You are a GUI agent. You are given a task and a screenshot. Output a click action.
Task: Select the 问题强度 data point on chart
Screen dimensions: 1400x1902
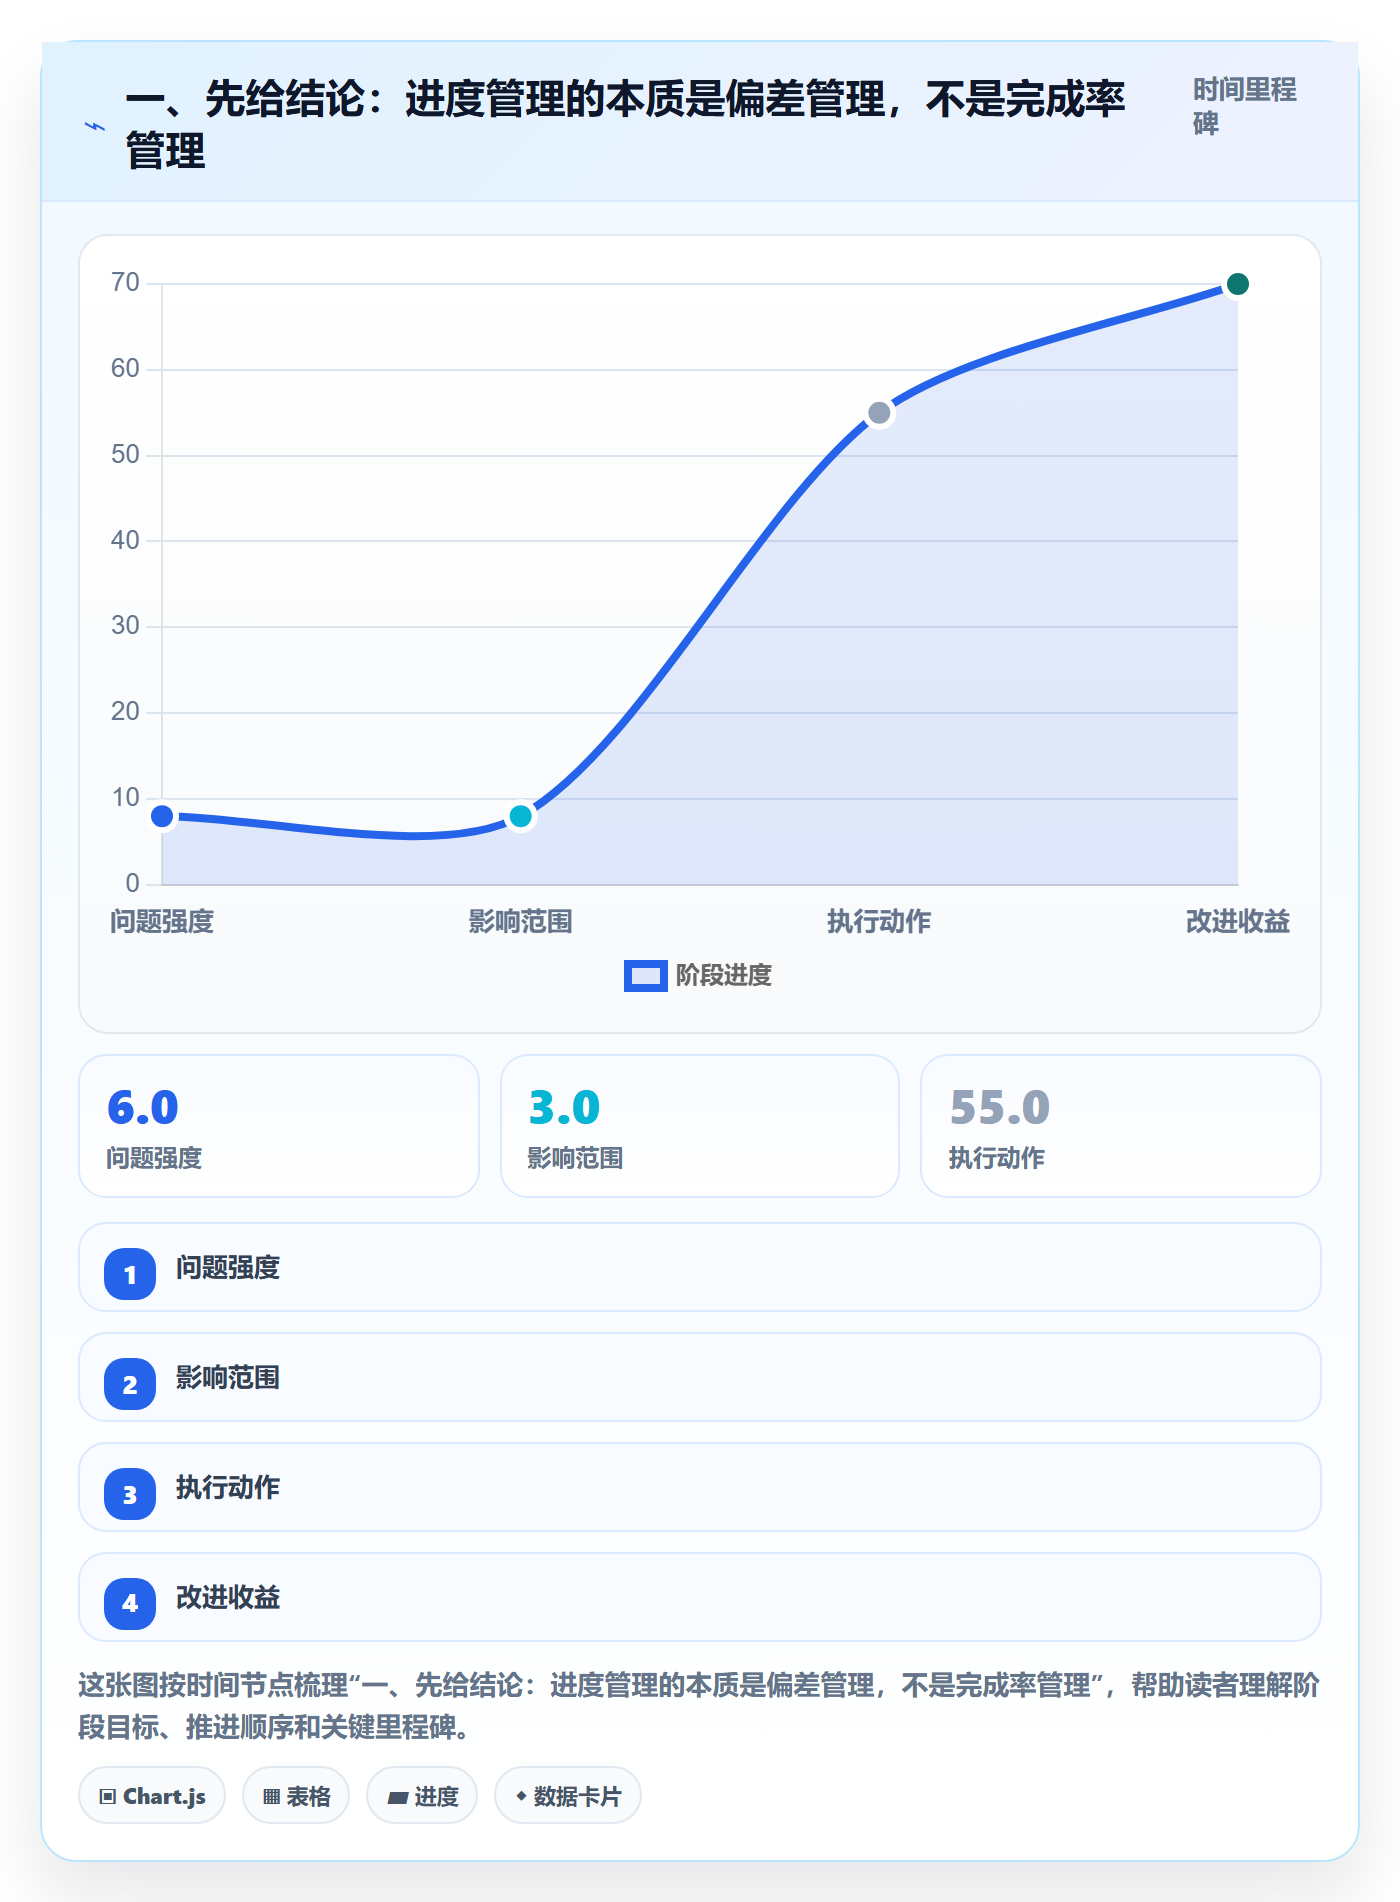click(162, 816)
